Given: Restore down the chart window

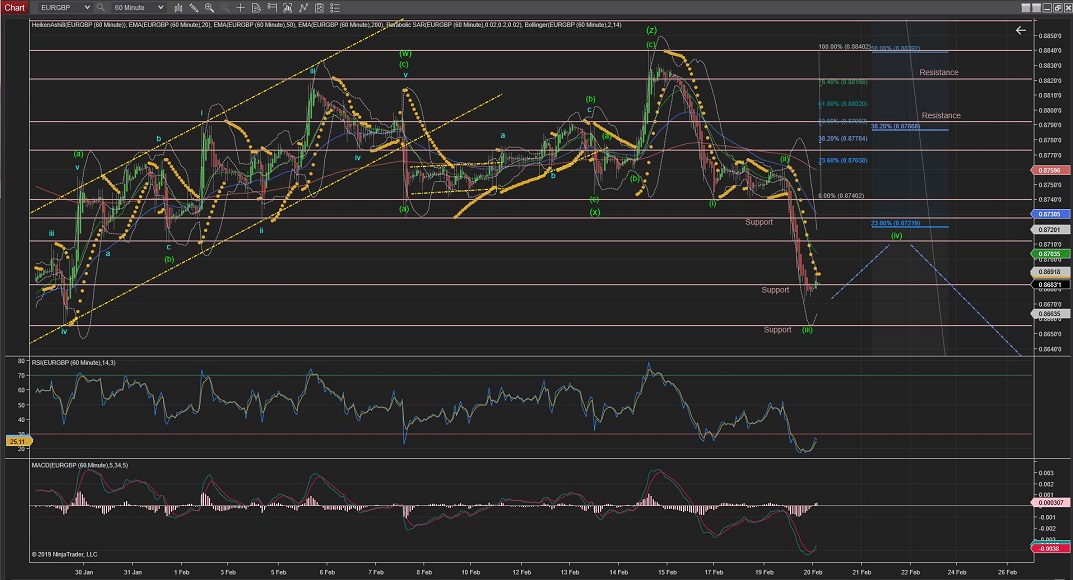Looking at the screenshot, I should coord(1057,8).
